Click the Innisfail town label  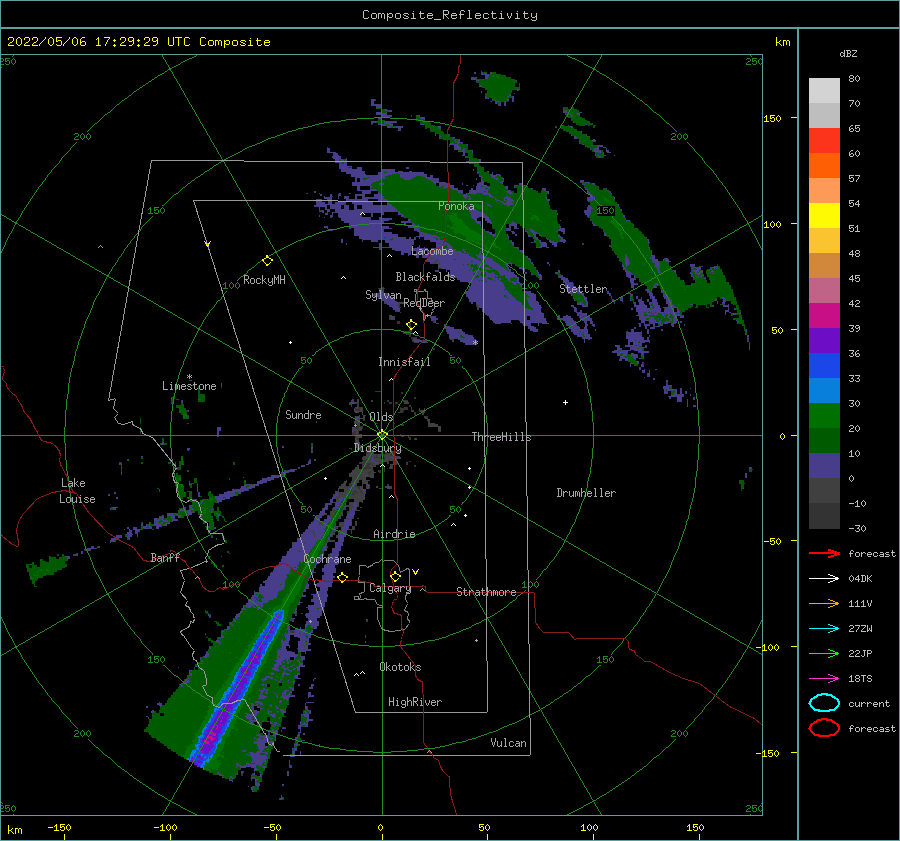coord(404,362)
